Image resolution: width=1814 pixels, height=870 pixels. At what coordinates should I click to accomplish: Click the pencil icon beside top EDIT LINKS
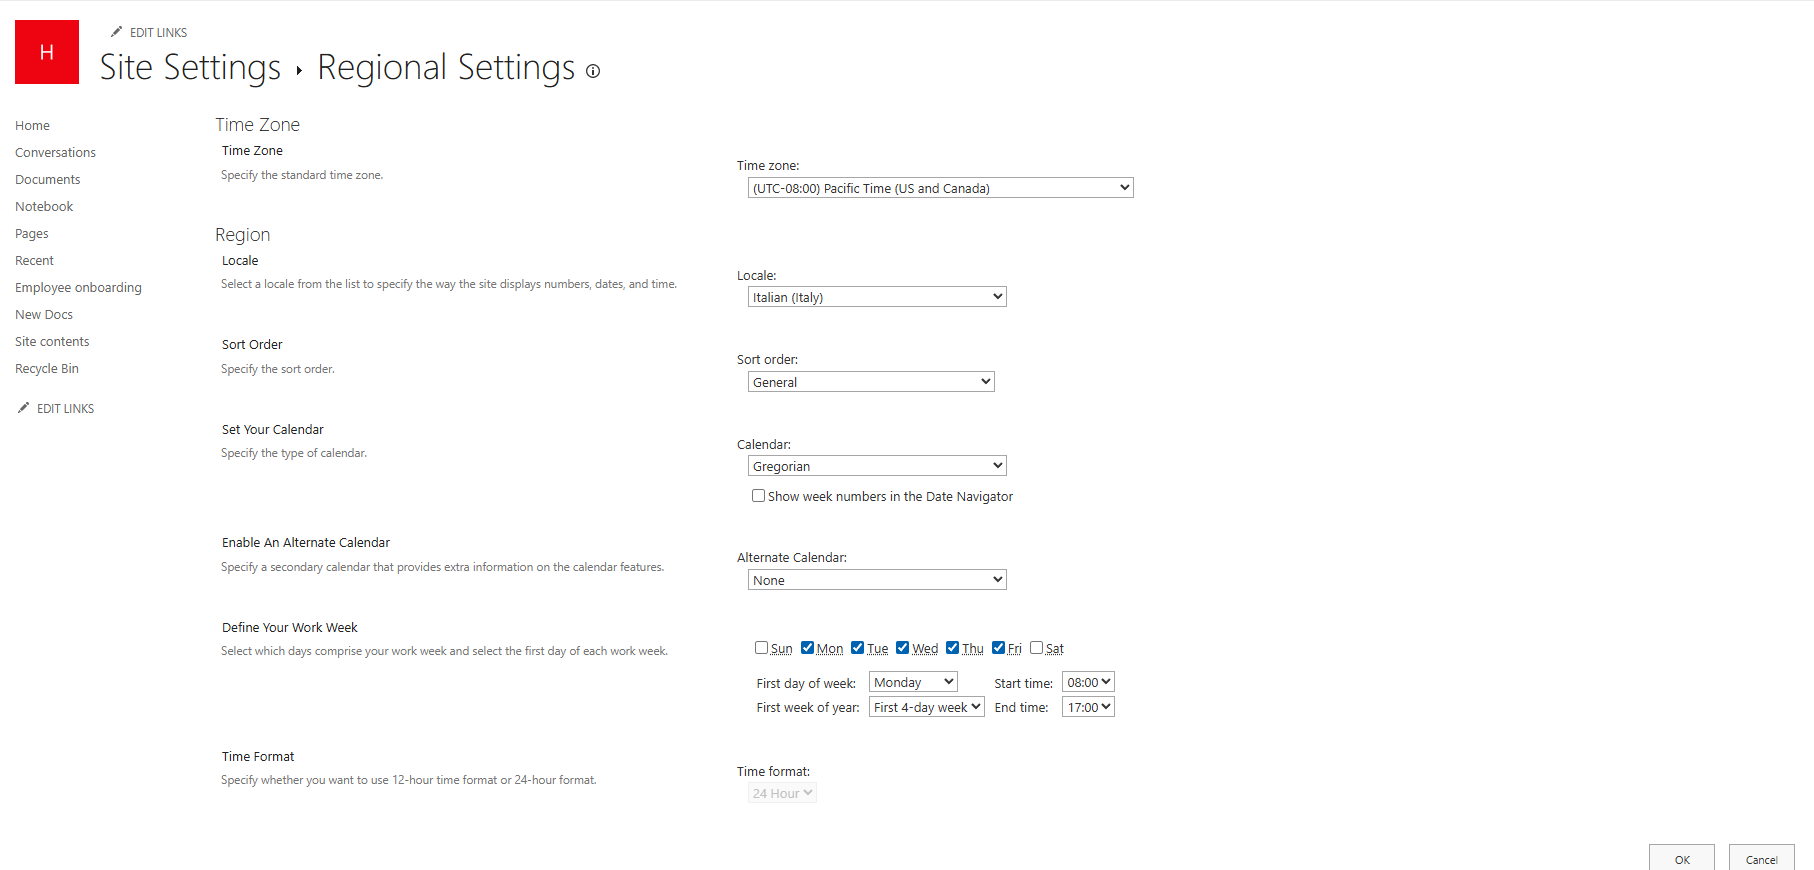tap(116, 32)
